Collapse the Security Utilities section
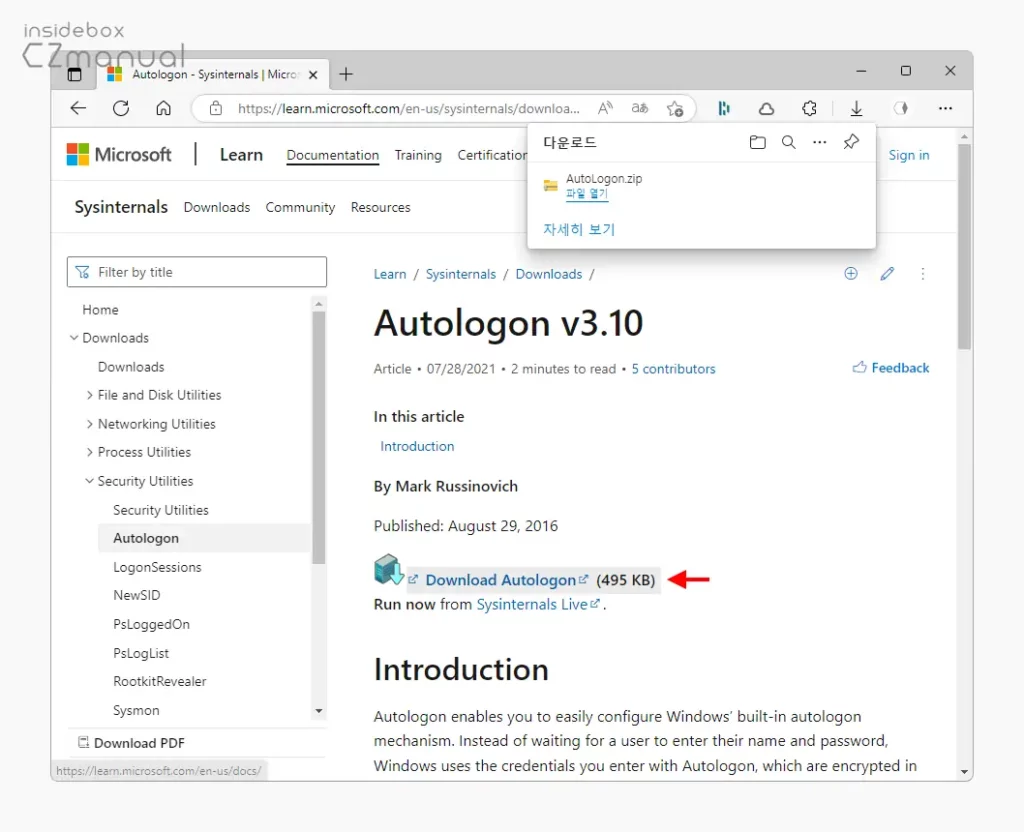This screenshot has width=1024, height=832. [x=90, y=481]
